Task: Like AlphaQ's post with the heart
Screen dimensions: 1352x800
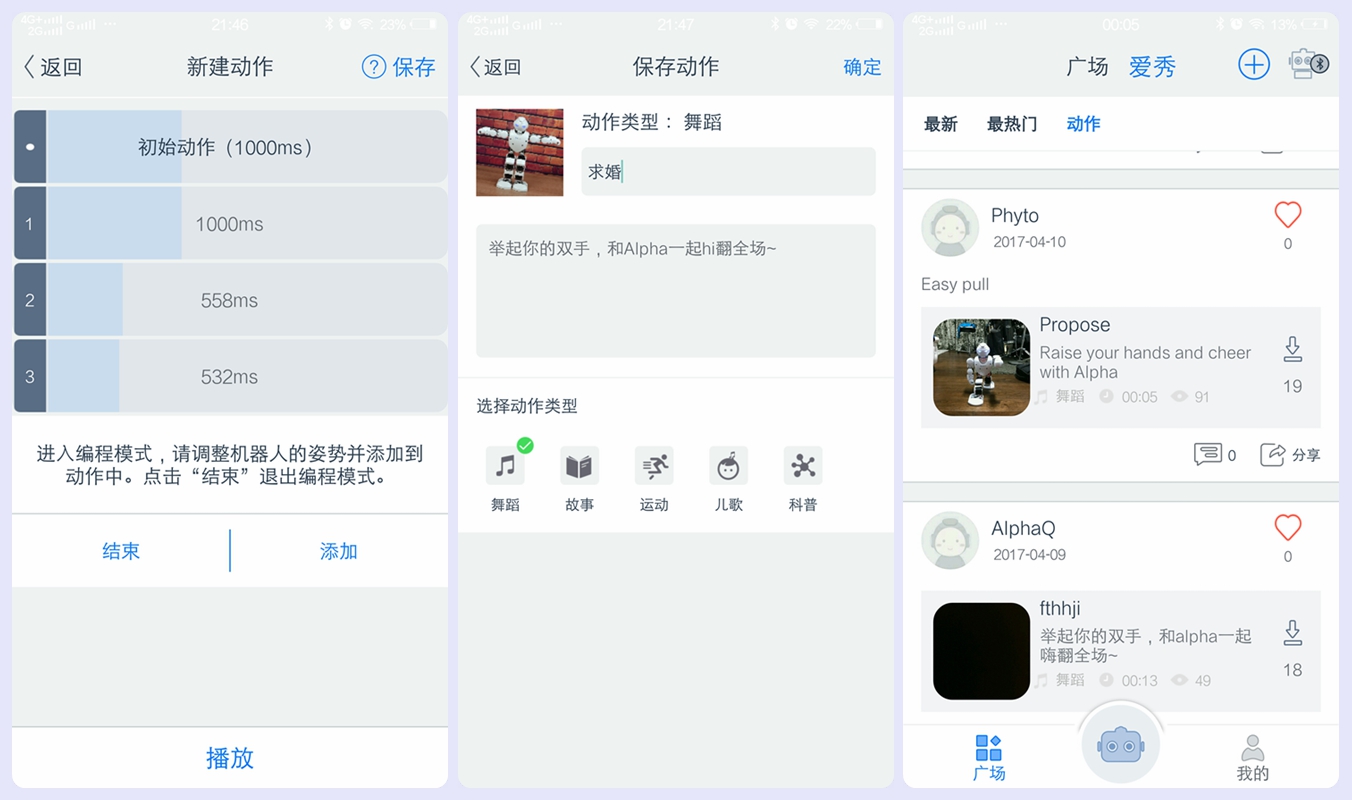Action: click(x=1287, y=528)
